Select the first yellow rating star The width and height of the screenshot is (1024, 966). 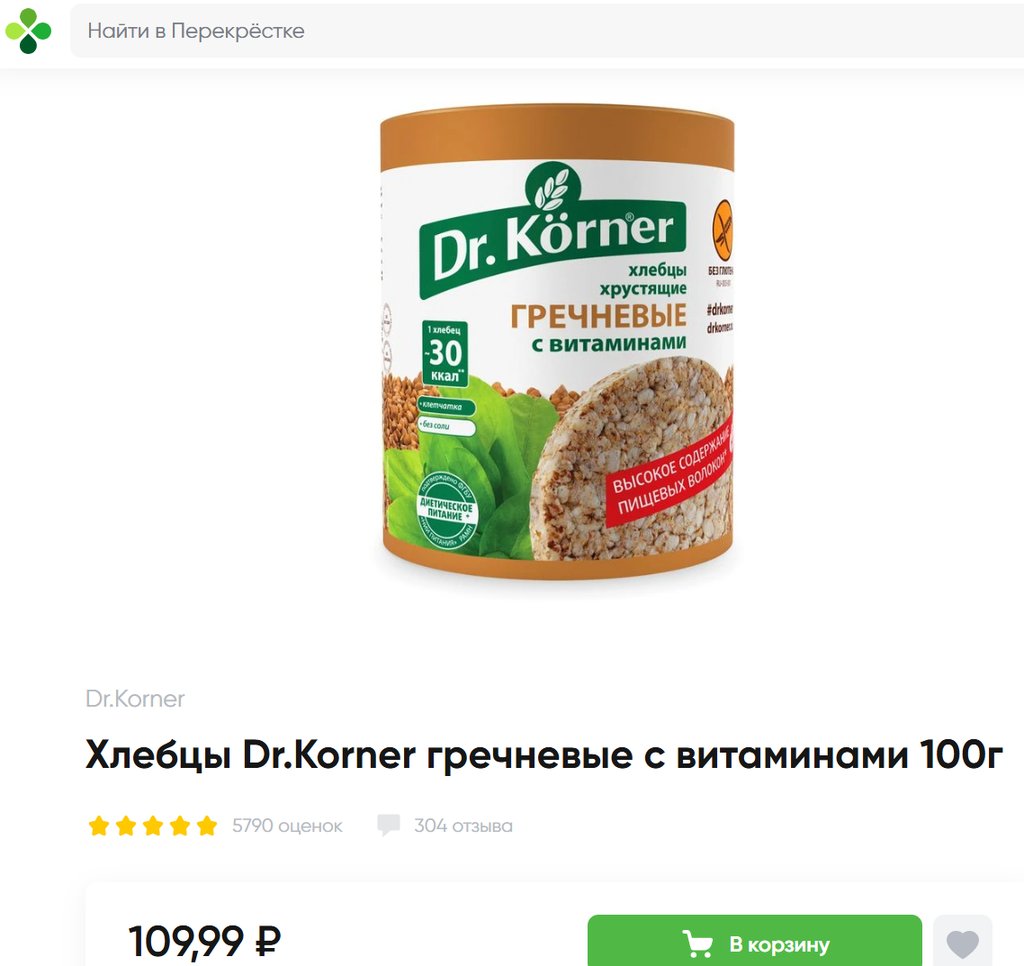pyautogui.click(x=99, y=826)
